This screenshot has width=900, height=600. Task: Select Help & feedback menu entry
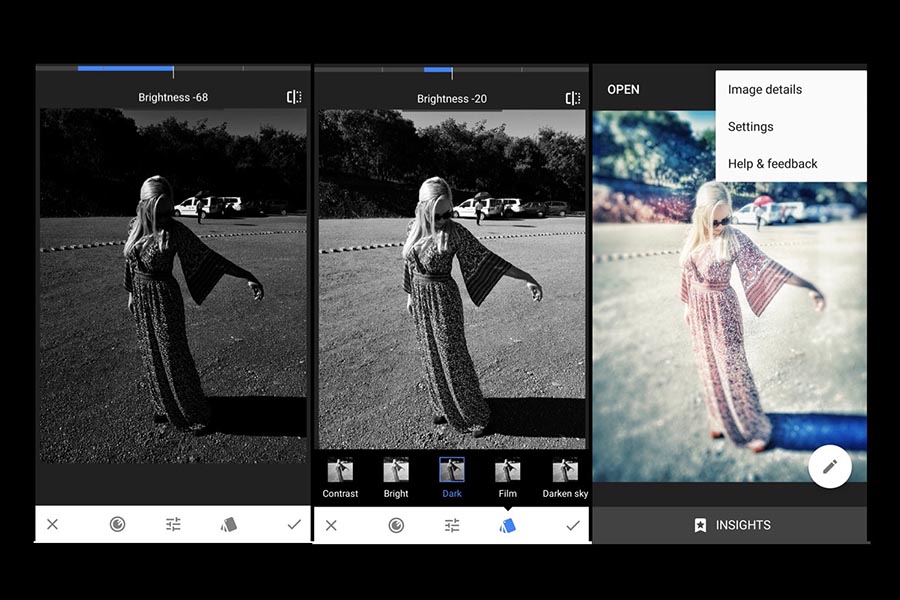(x=772, y=163)
